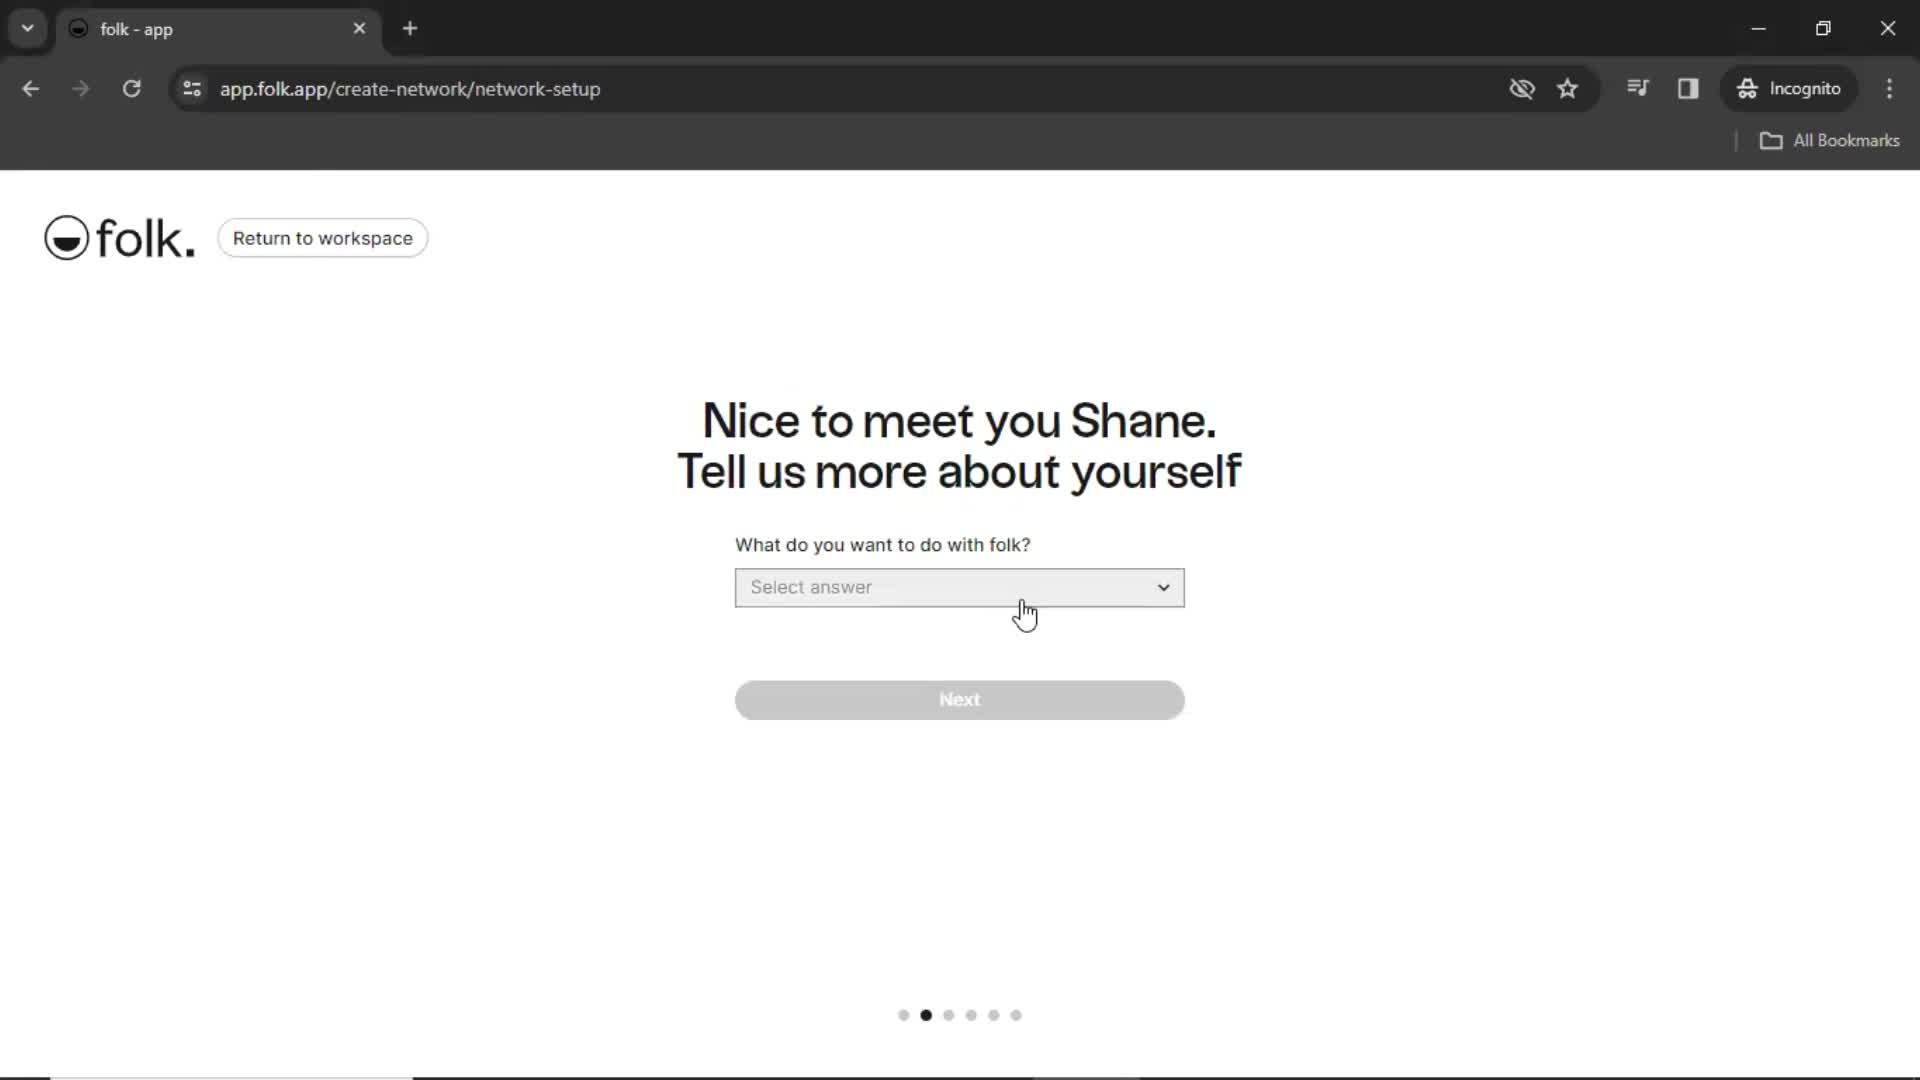
Task: Click the fourth pagination dot indicator
Action: pos(971,1015)
